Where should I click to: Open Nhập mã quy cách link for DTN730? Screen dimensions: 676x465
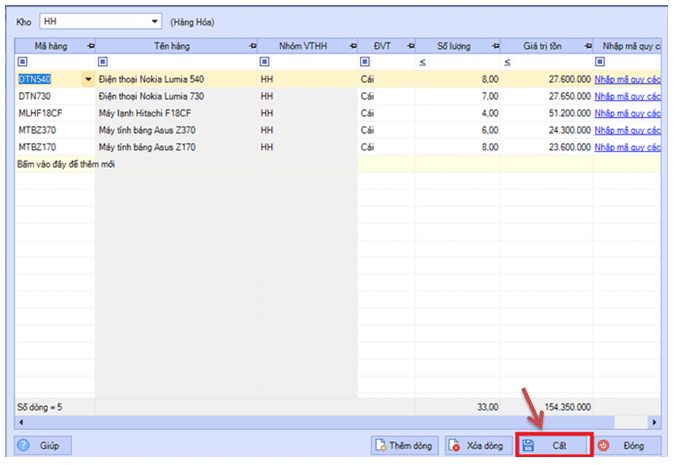coord(627,96)
